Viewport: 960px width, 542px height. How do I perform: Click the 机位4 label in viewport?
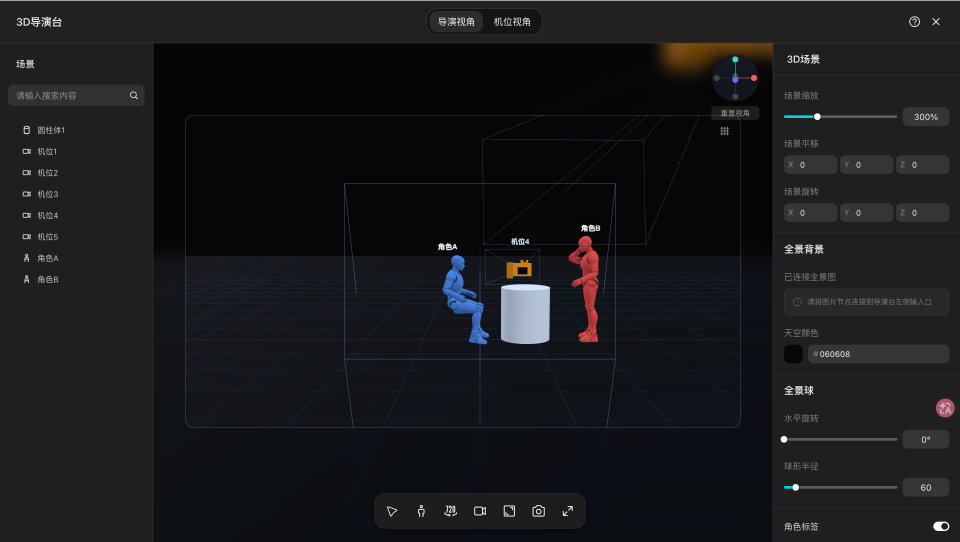click(520, 242)
